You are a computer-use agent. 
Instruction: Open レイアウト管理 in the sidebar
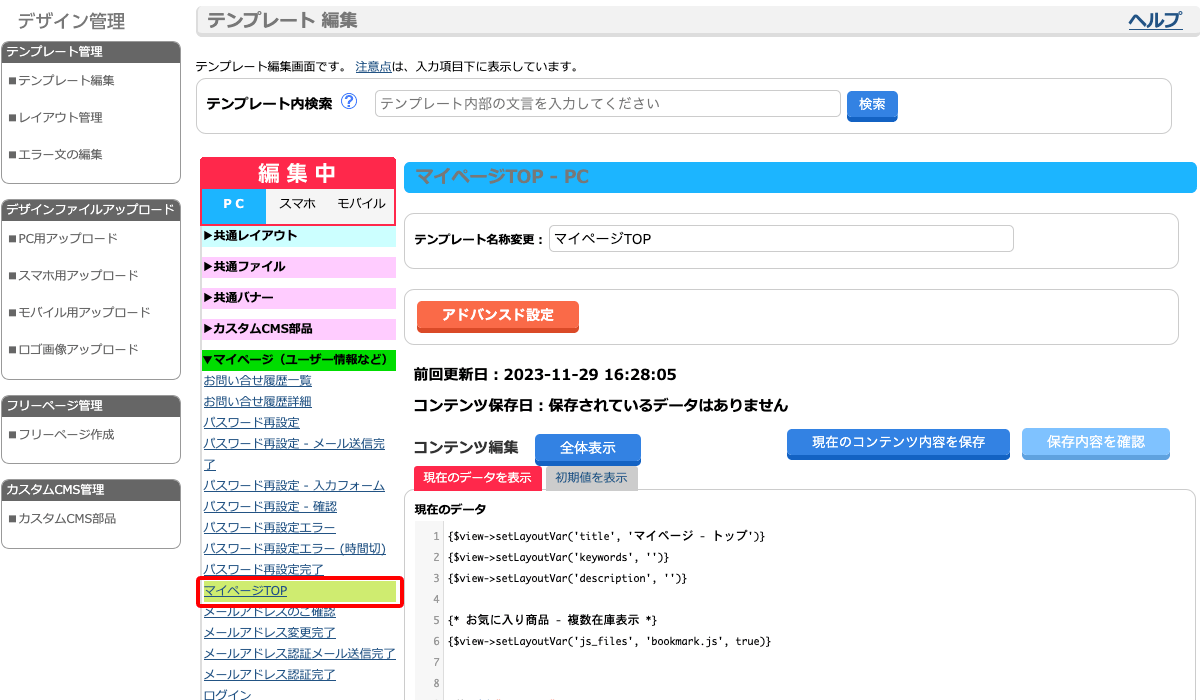point(60,118)
